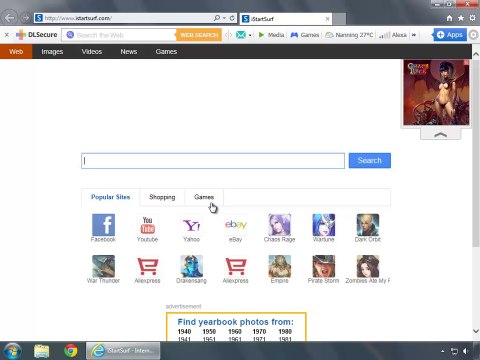Open the War Thunder game icon
480x360 pixels.
coord(103,266)
